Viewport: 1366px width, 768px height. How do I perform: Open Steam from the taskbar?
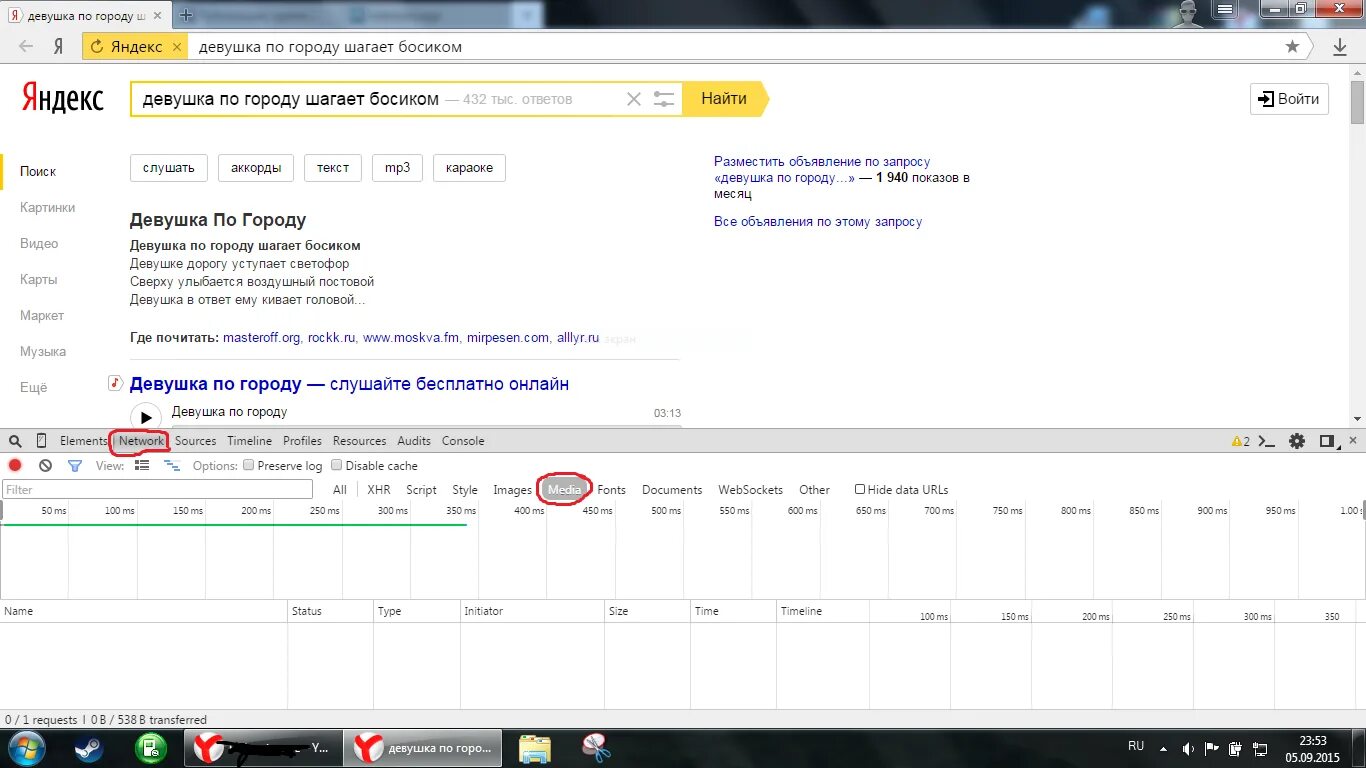89,747
